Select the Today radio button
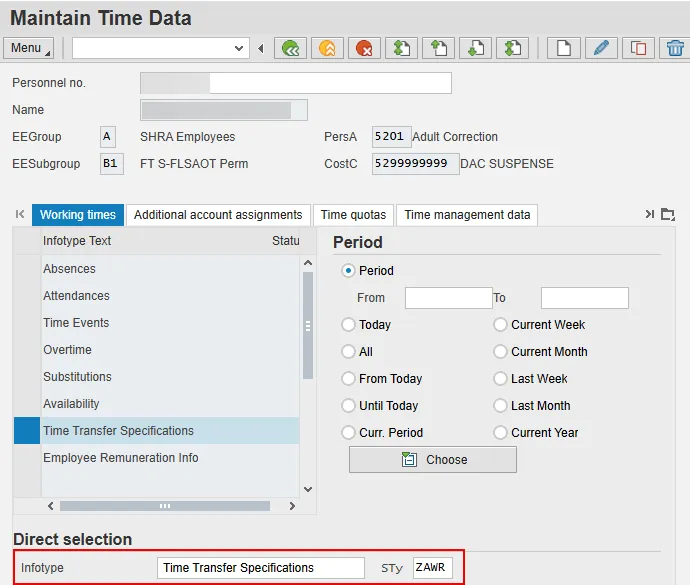 pyautogui.click(x=348, y=325)
